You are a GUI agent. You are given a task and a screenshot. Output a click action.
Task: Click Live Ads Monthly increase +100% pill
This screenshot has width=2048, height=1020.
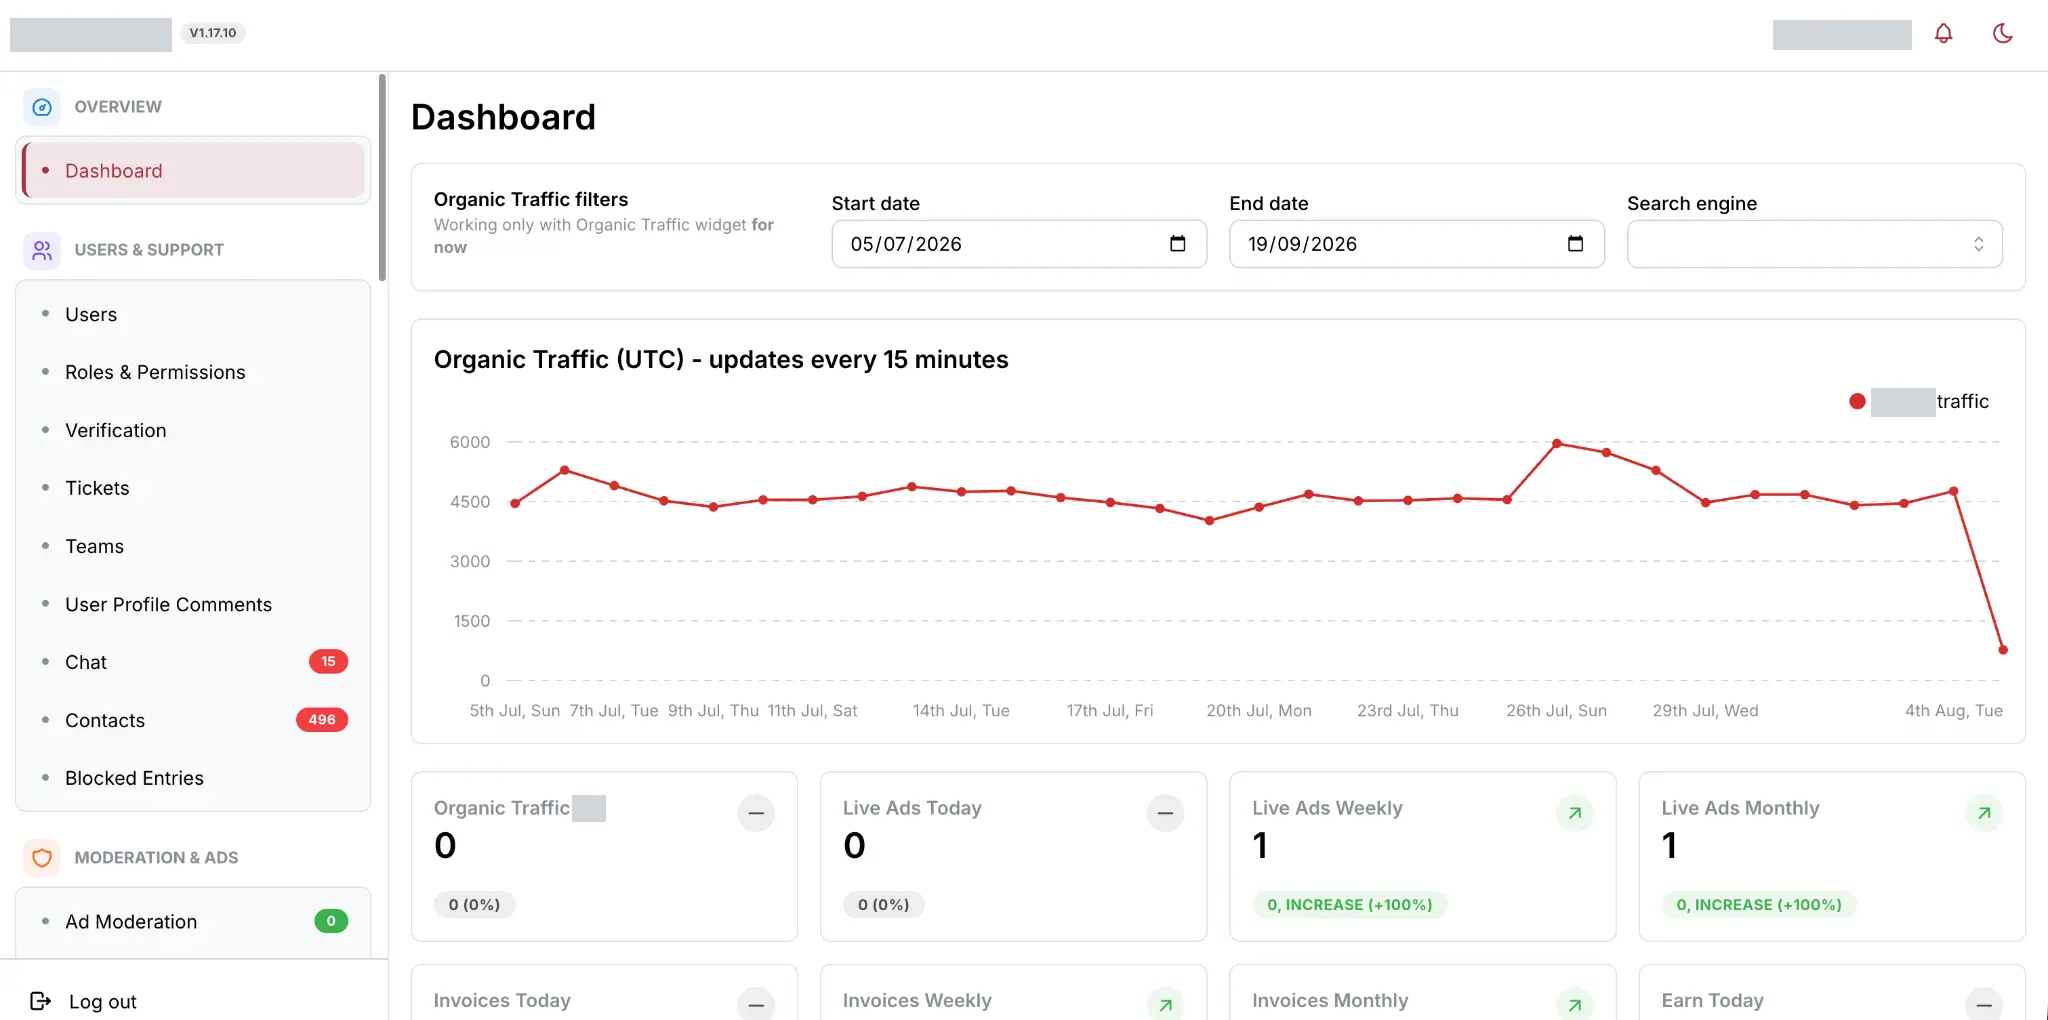tap(1758, 905)
